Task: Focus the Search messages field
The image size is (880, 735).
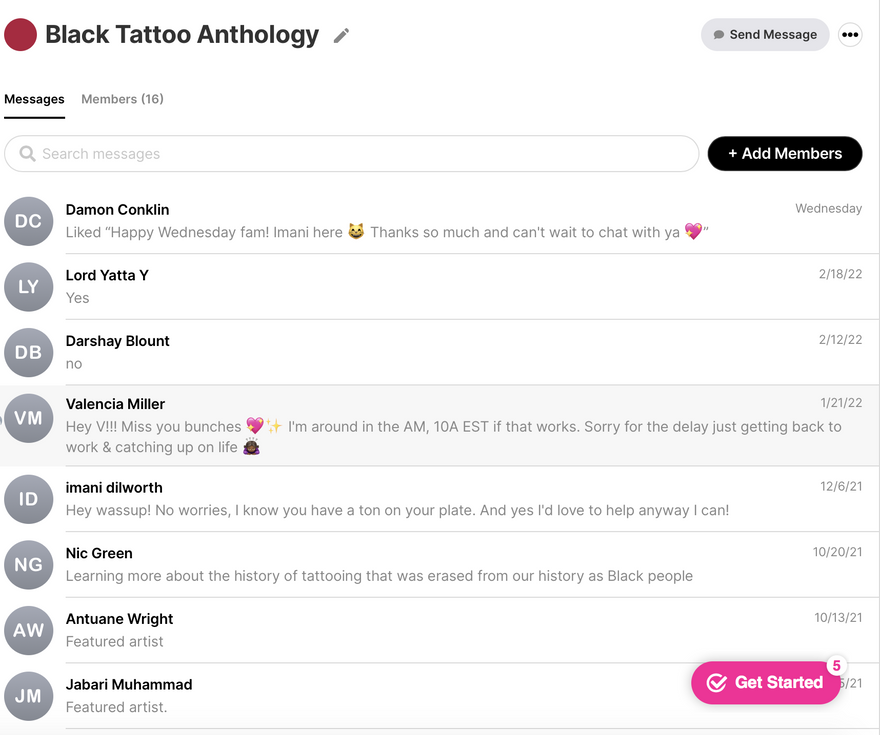Action: tap(360, 154)
